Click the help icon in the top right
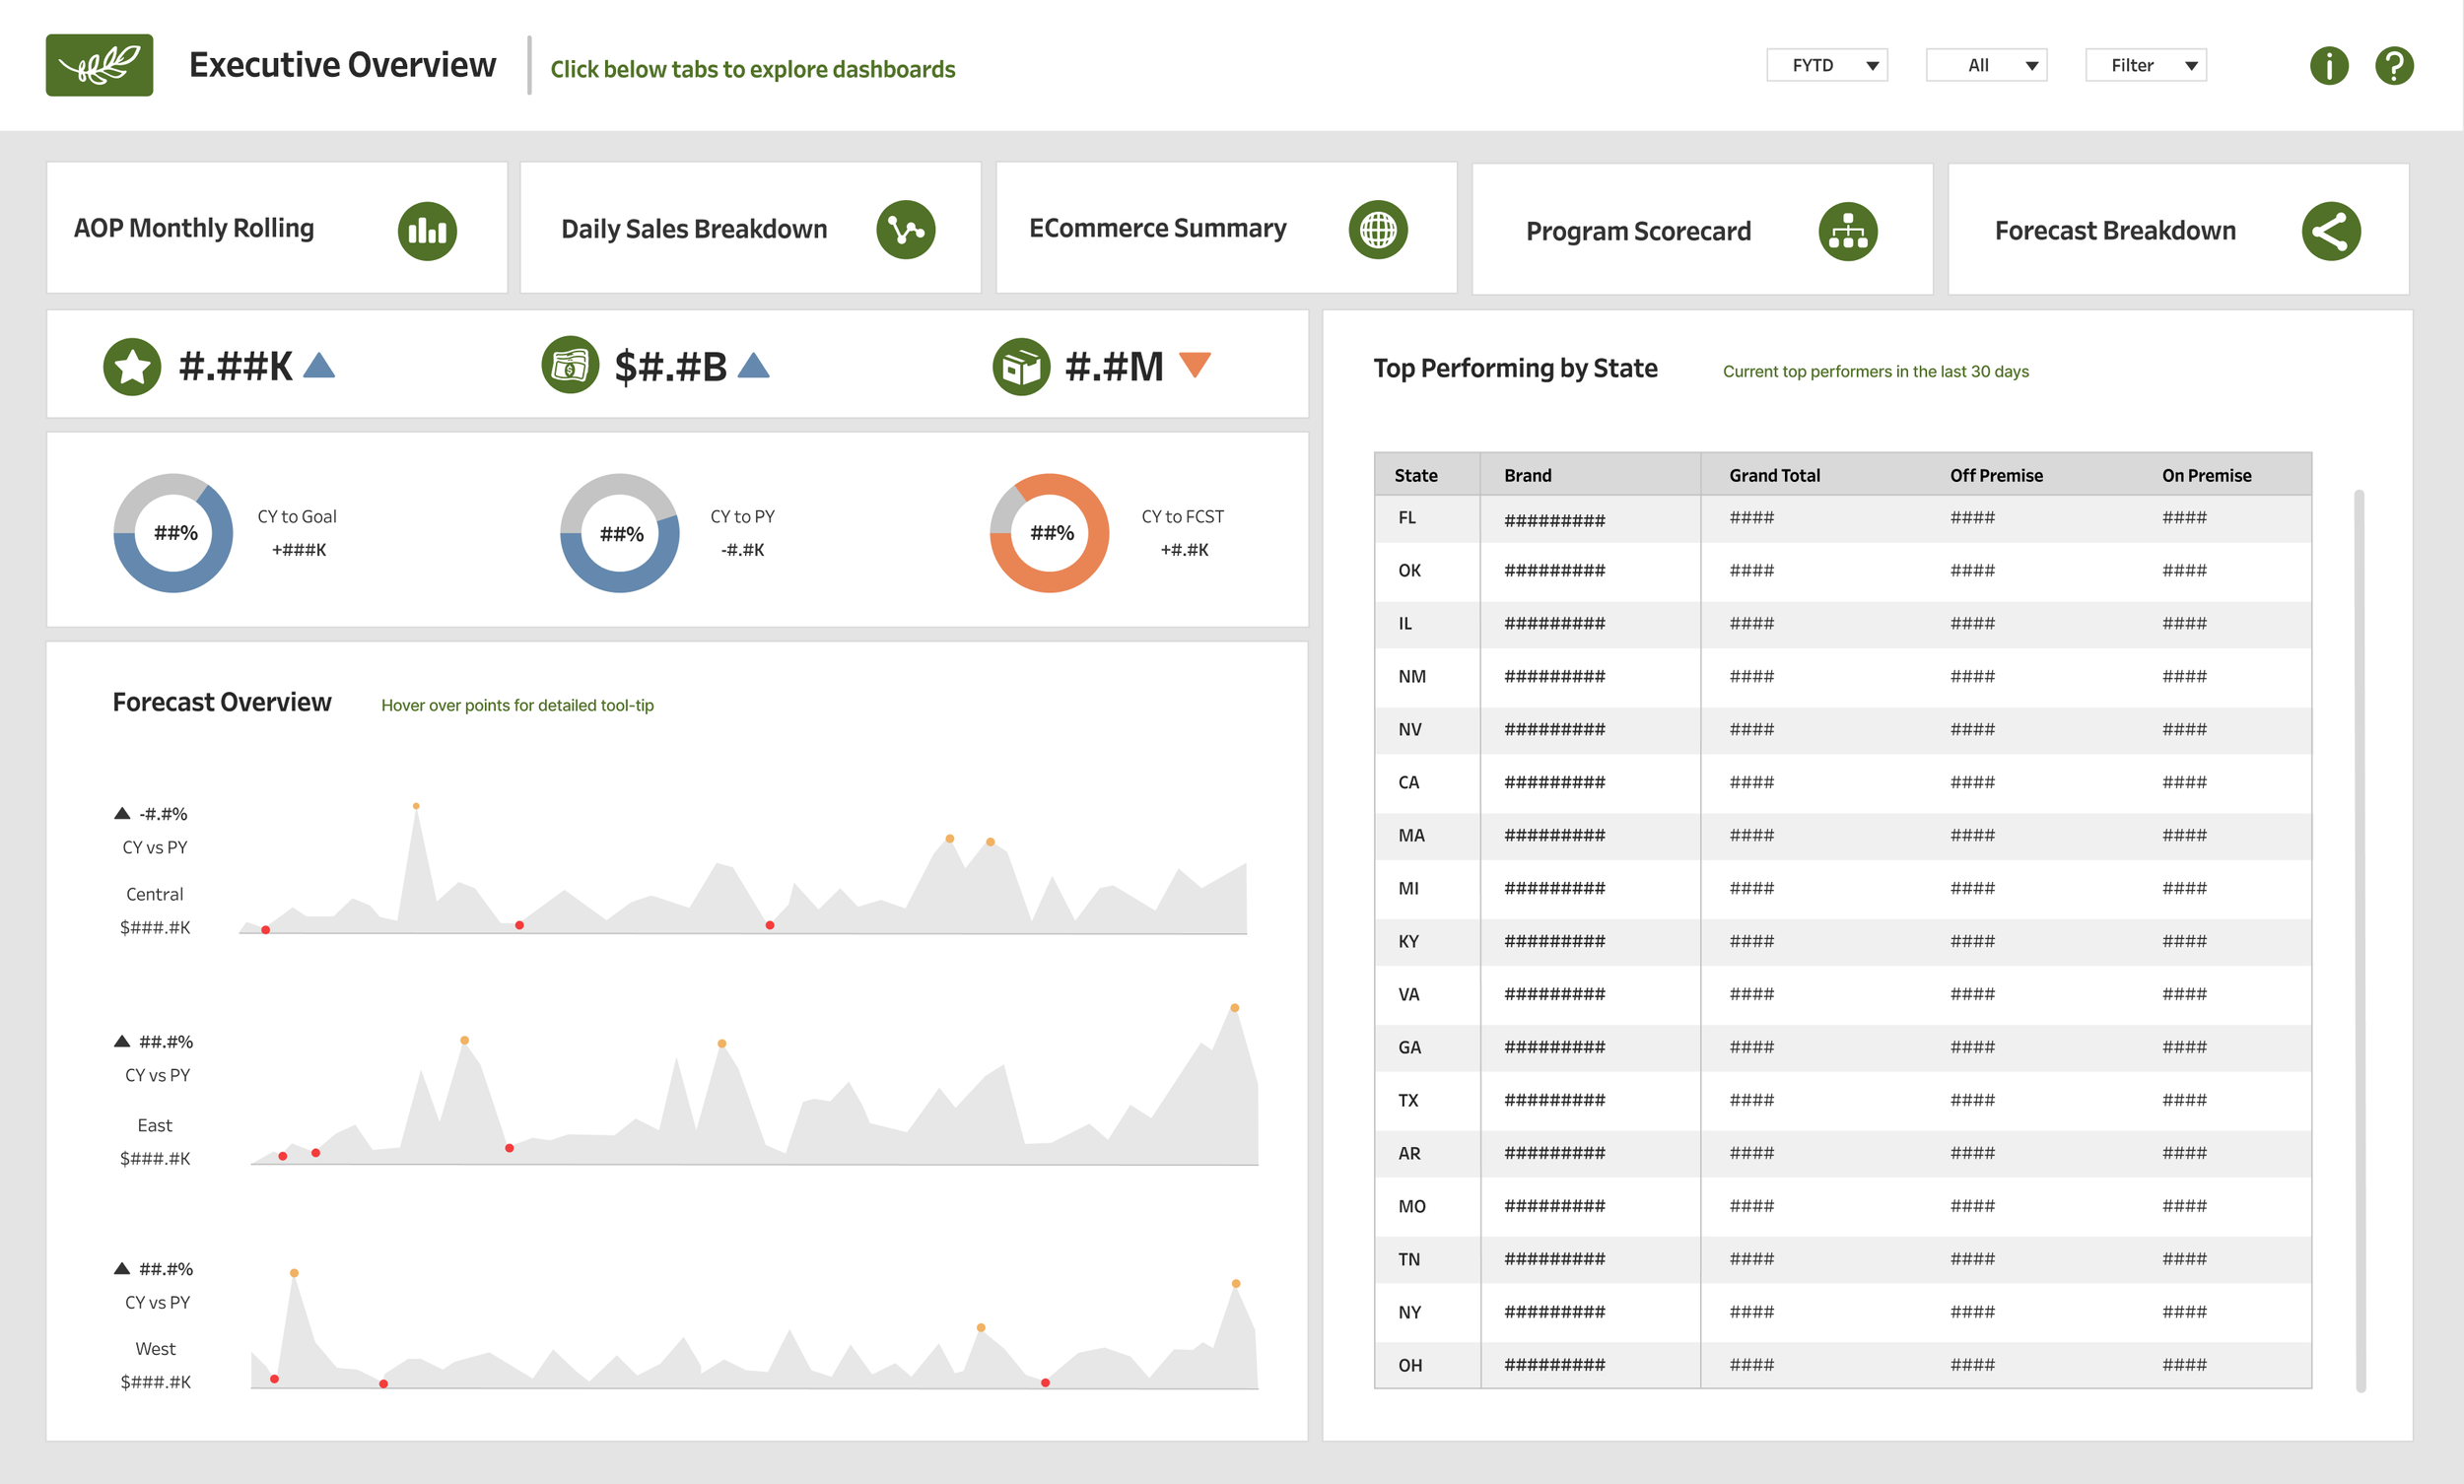Viewport: 2464px width, 1484px height. pyautogui.click(x=2395, y=64)
